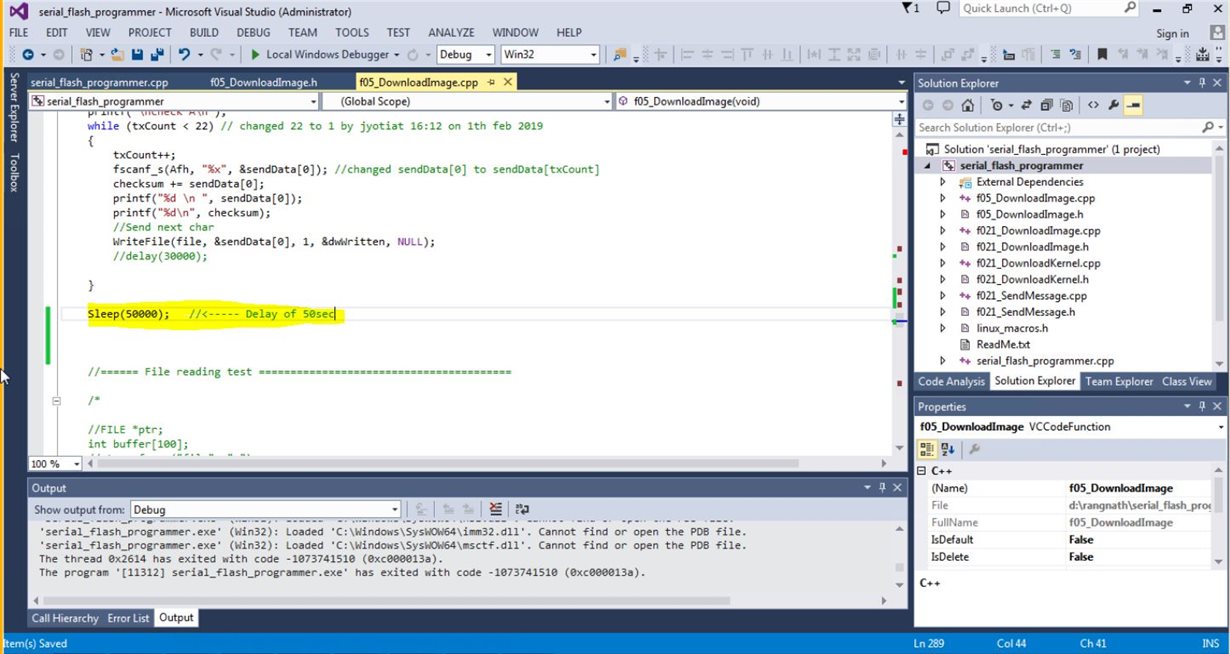
Task: Click Collapse All icon in Solution Explorer
Action: (1046, 105)
